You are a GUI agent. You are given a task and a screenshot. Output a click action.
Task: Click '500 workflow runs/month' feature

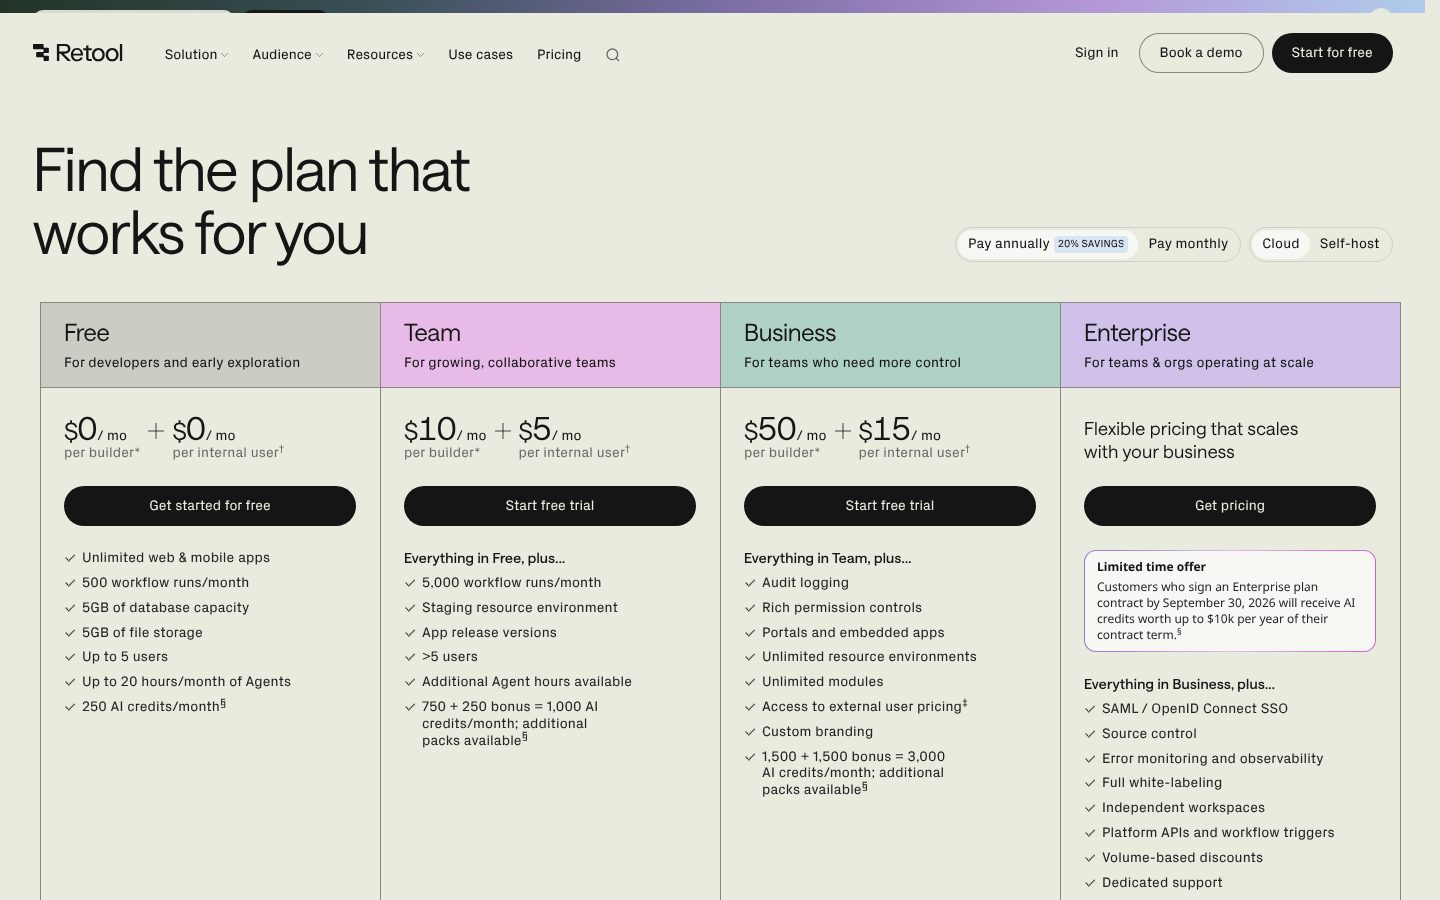coord(166,583)
